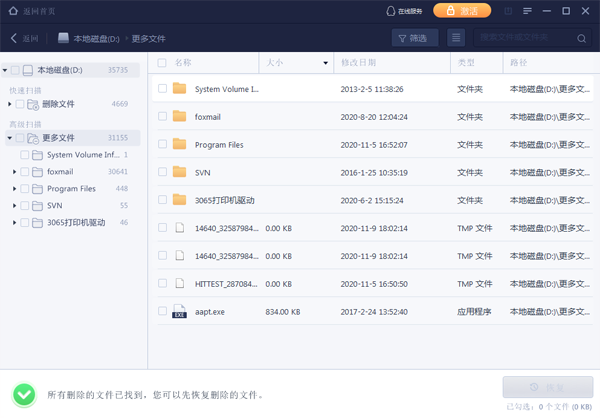
Task: Sort by 修改日期 column header
Action: pos(359,63)
